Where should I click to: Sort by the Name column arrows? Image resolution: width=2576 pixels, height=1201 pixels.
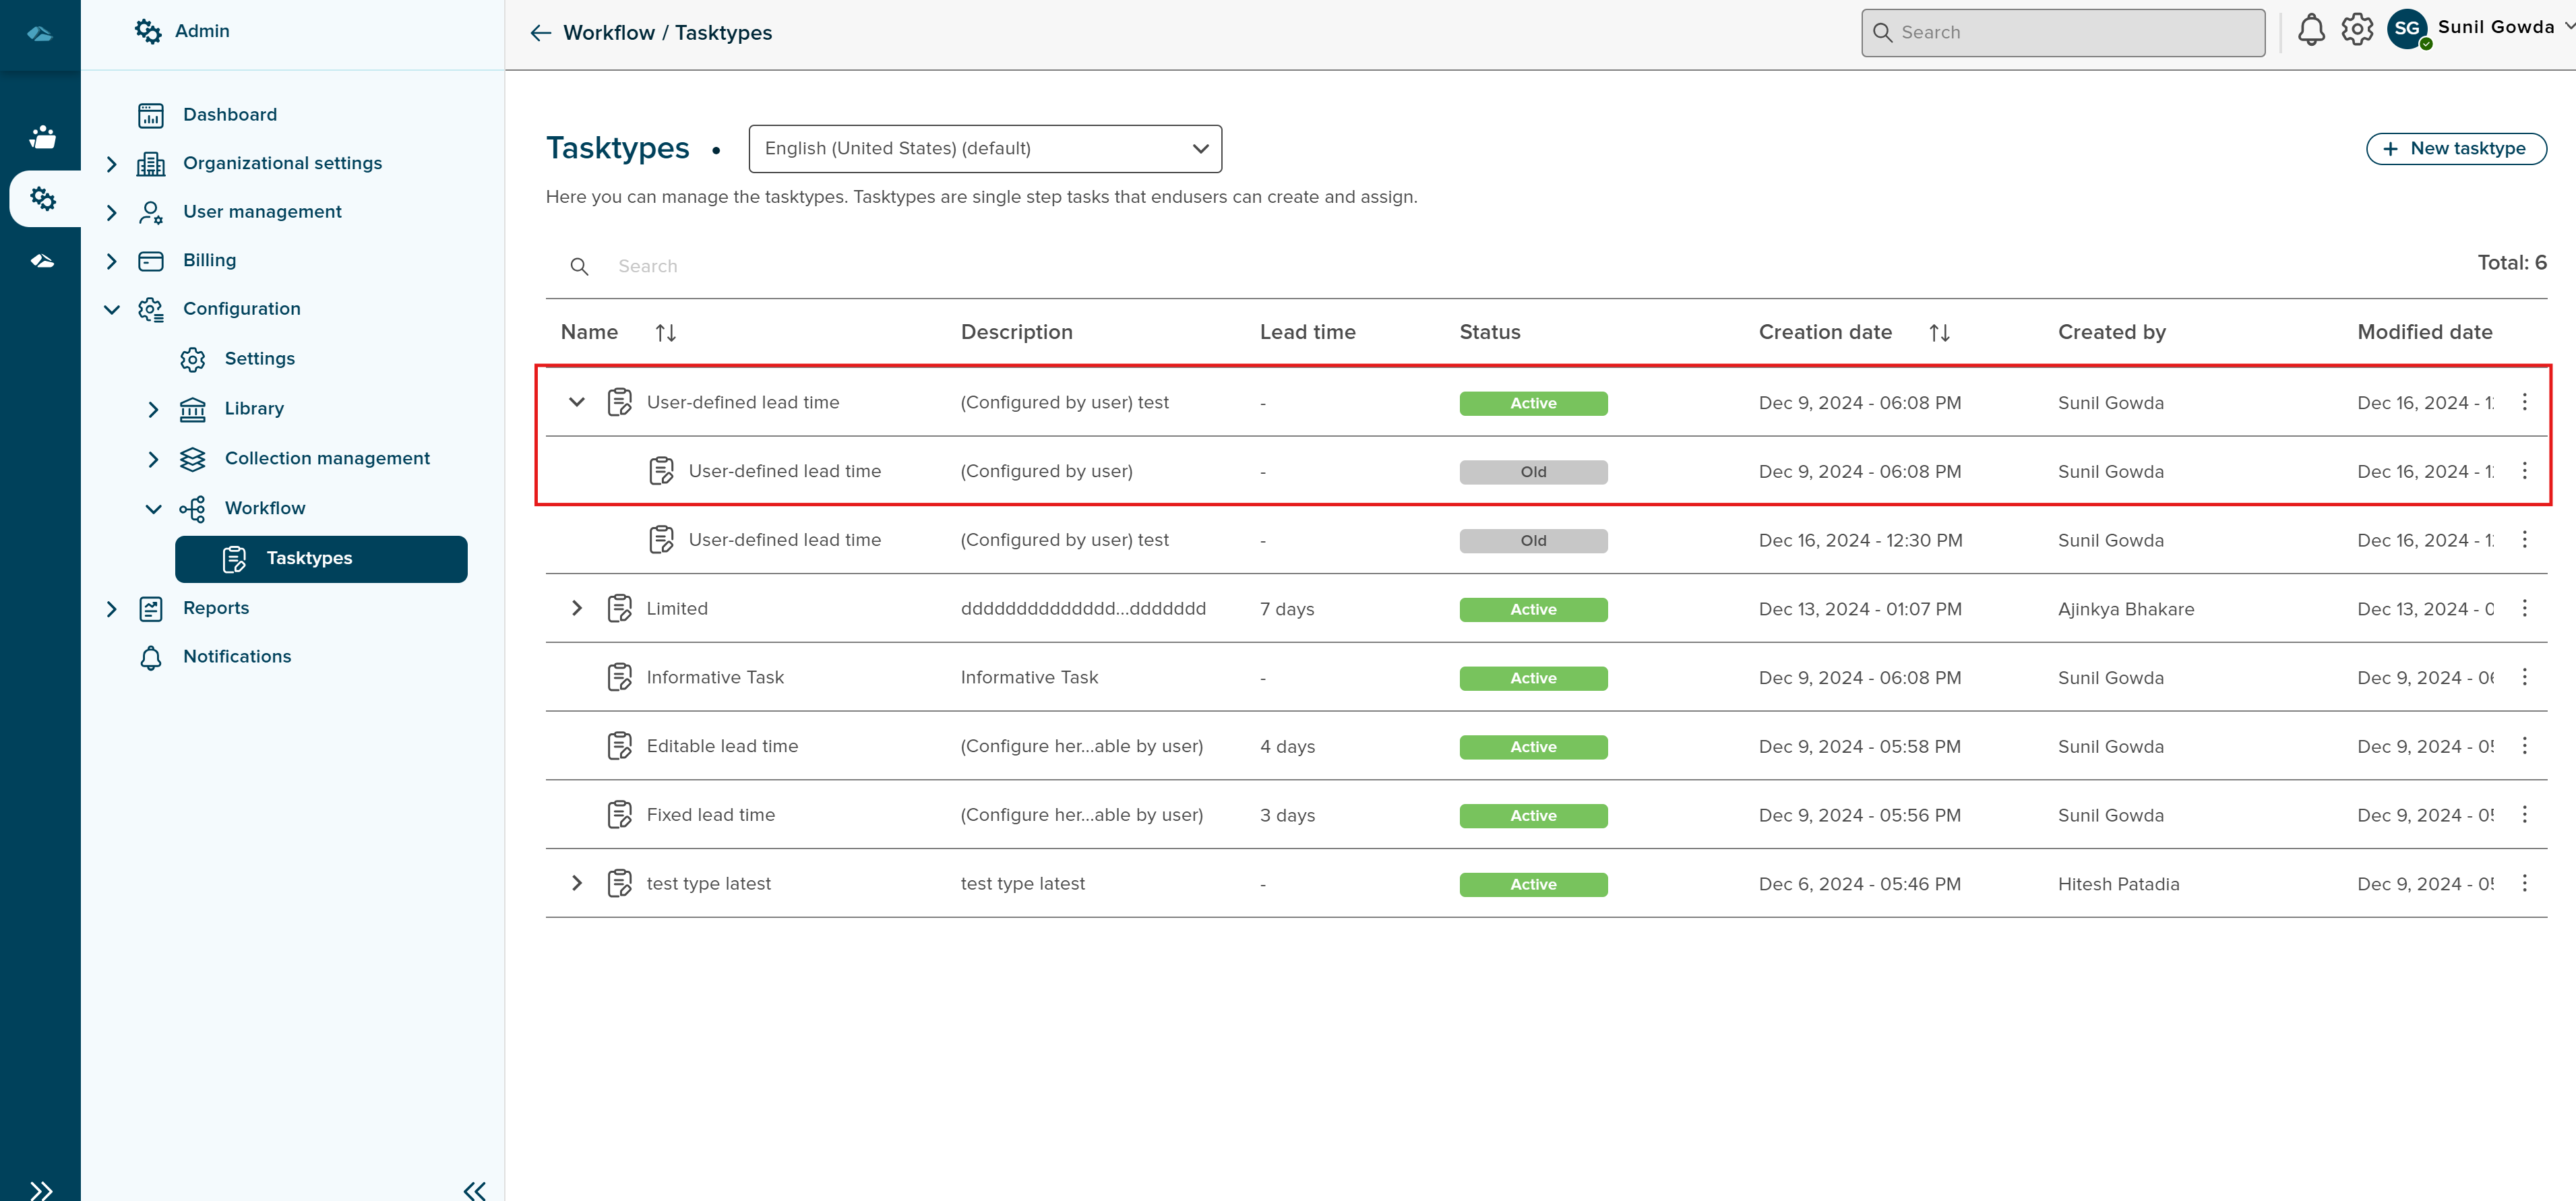666,333
